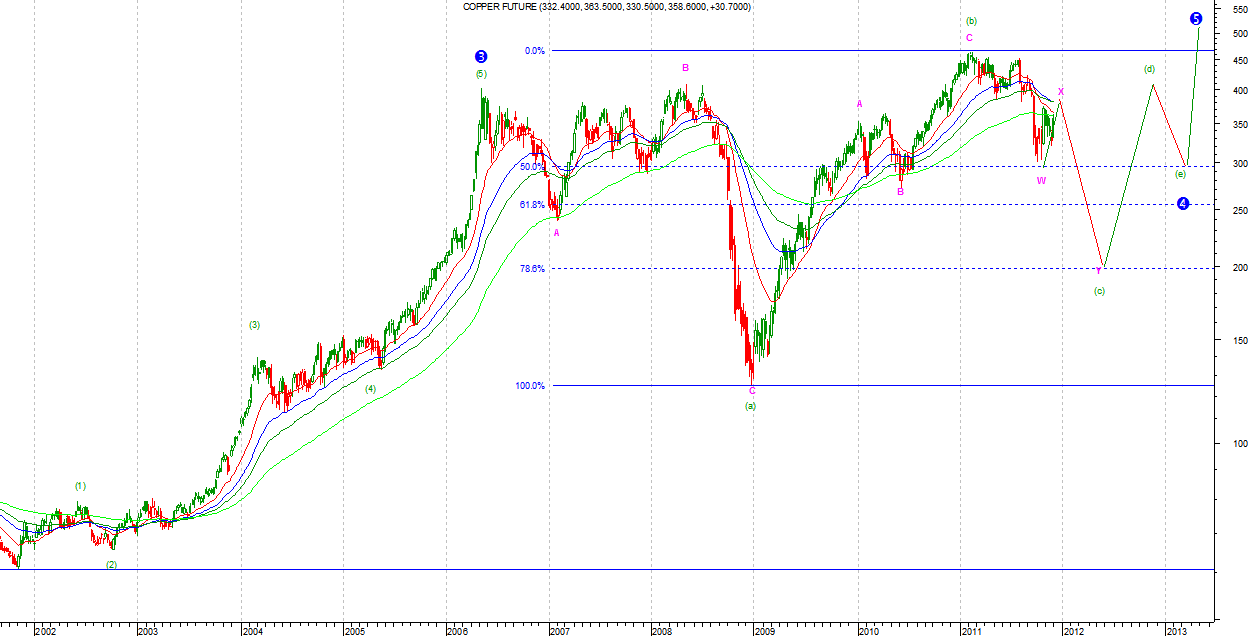Select the magenta W wave label
The image size is (1250, 636).
(1041, 181)
